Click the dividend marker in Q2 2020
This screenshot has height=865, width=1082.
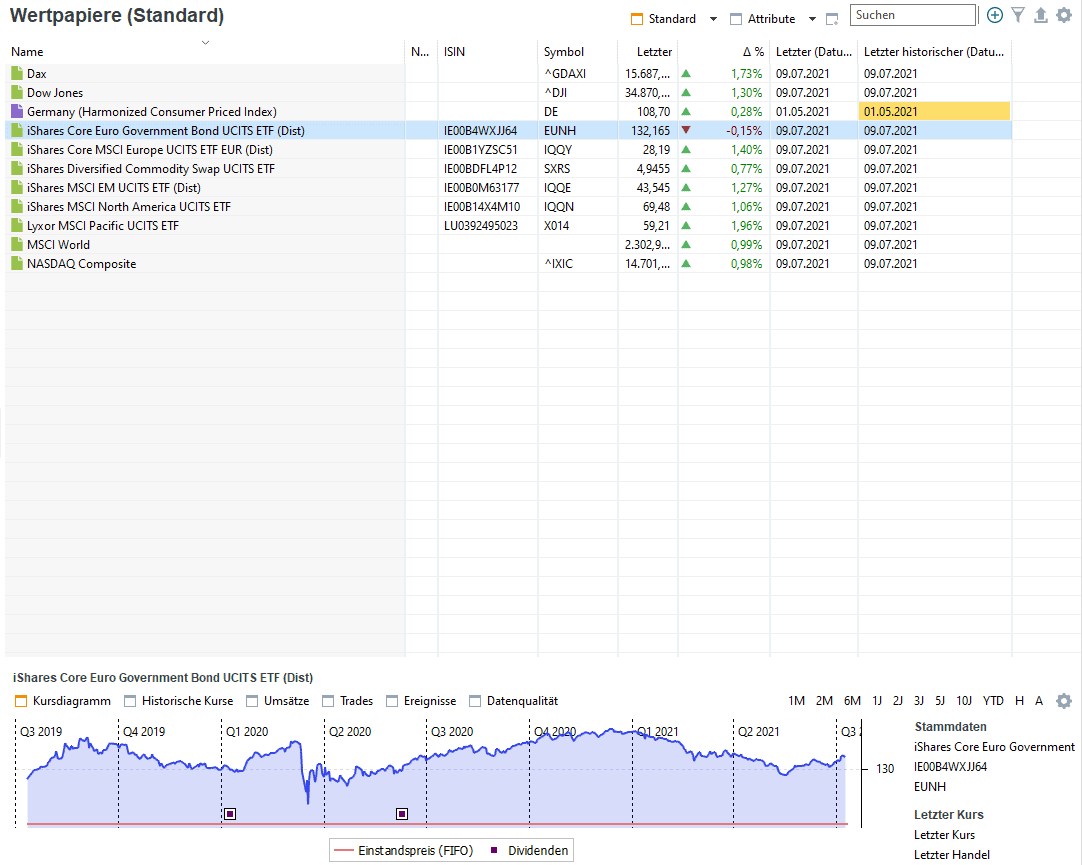[402, 814]
